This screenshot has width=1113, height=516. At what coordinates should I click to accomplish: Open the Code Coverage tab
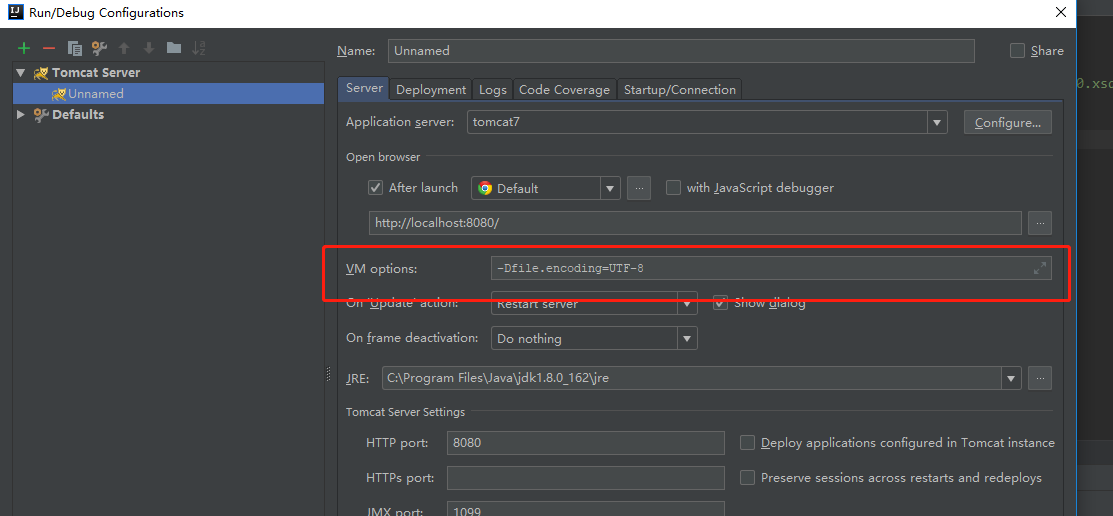point(564,90)
